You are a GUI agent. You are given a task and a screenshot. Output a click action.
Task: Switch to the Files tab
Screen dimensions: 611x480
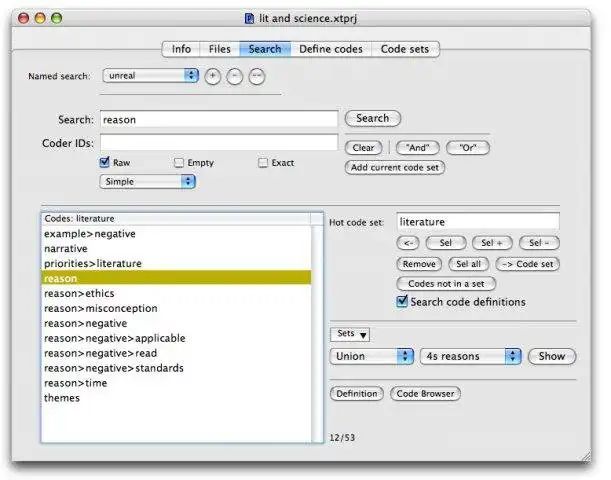pos(219,49)
